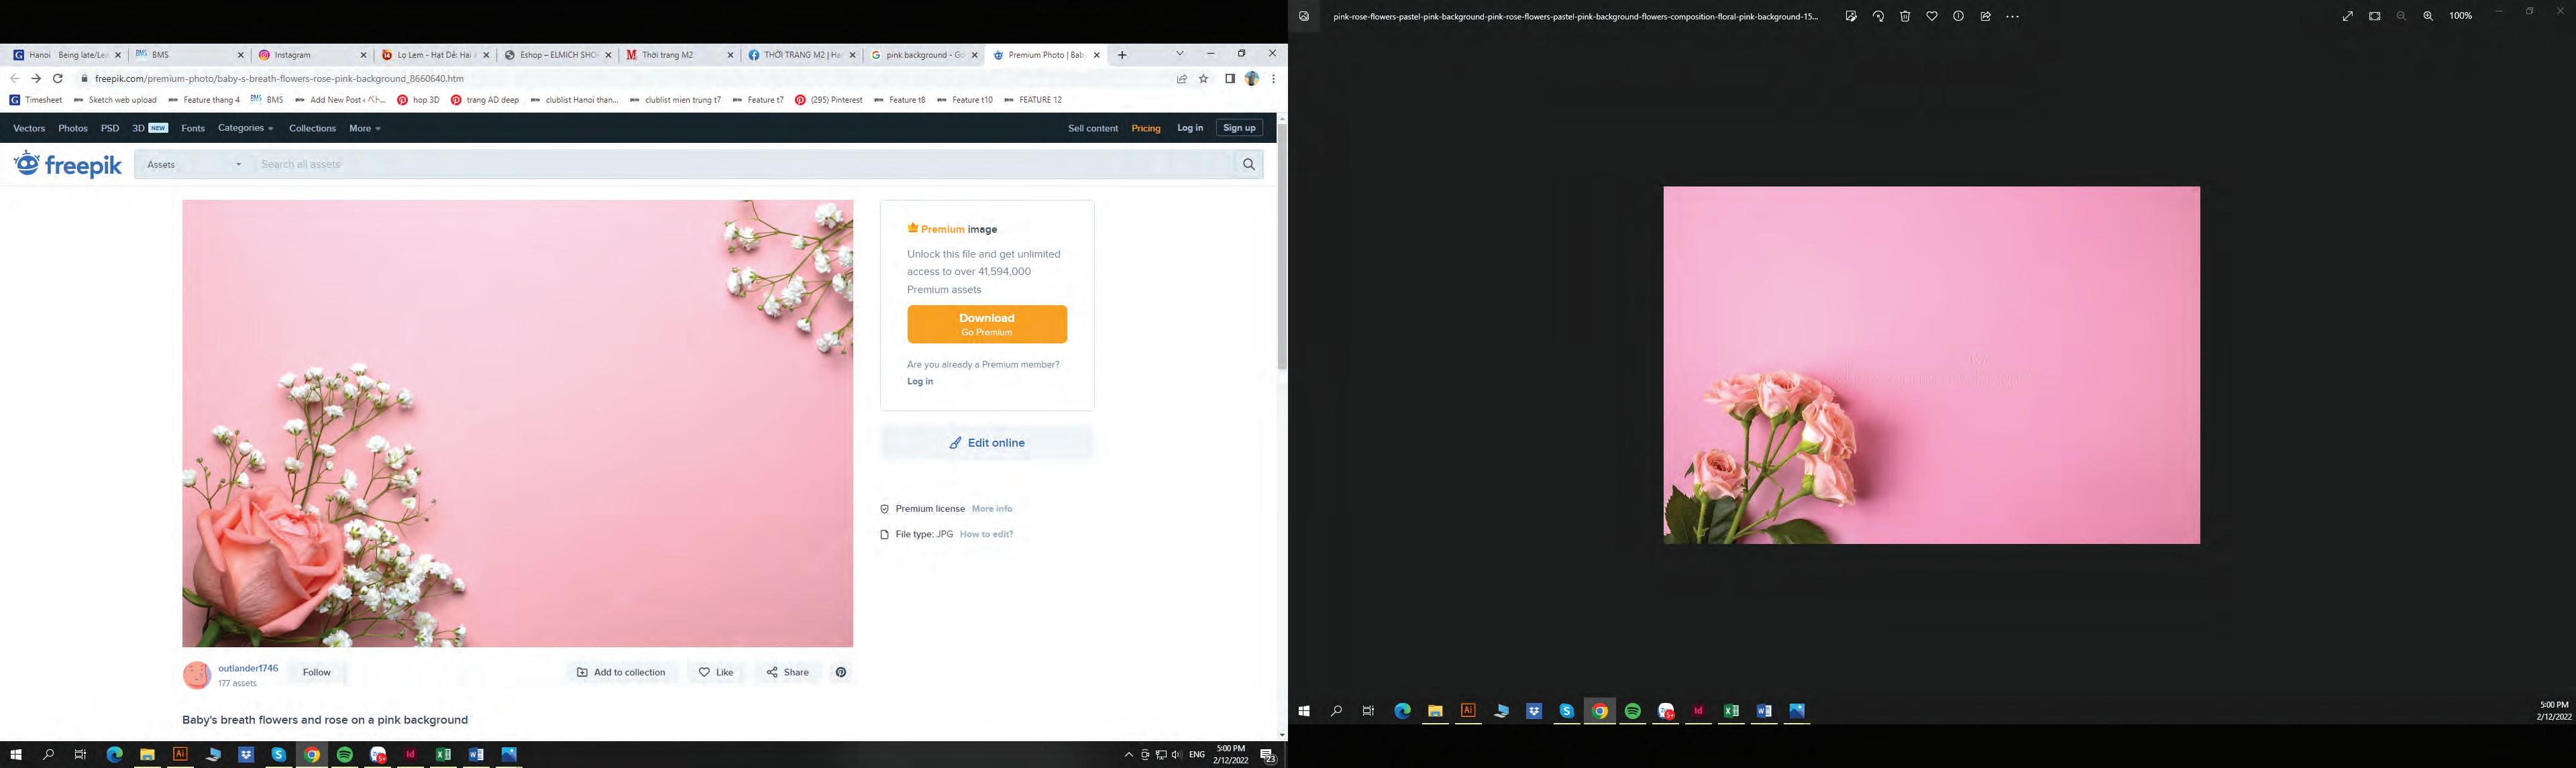
Task: Delete the photo using the trash icon
Action: [1905, 16]
